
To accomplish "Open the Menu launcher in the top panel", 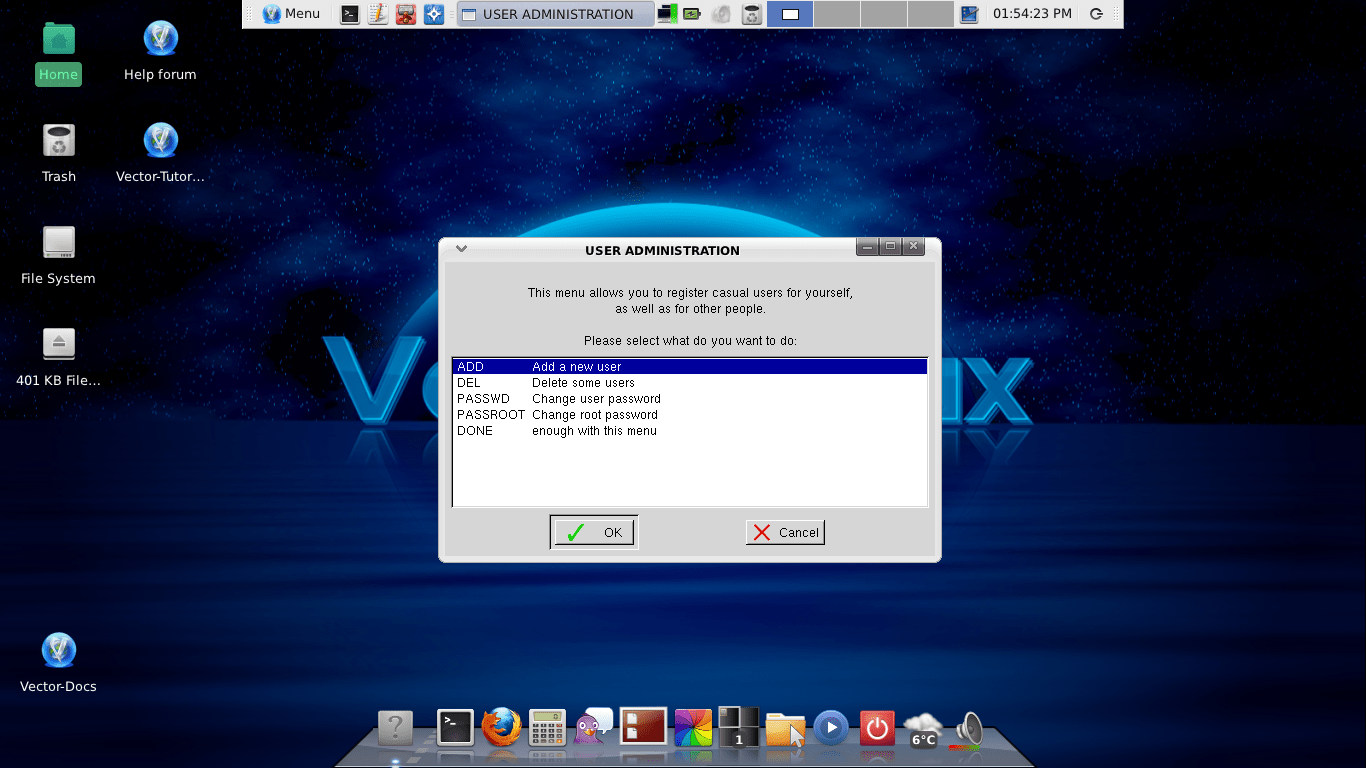I will 291,14.
